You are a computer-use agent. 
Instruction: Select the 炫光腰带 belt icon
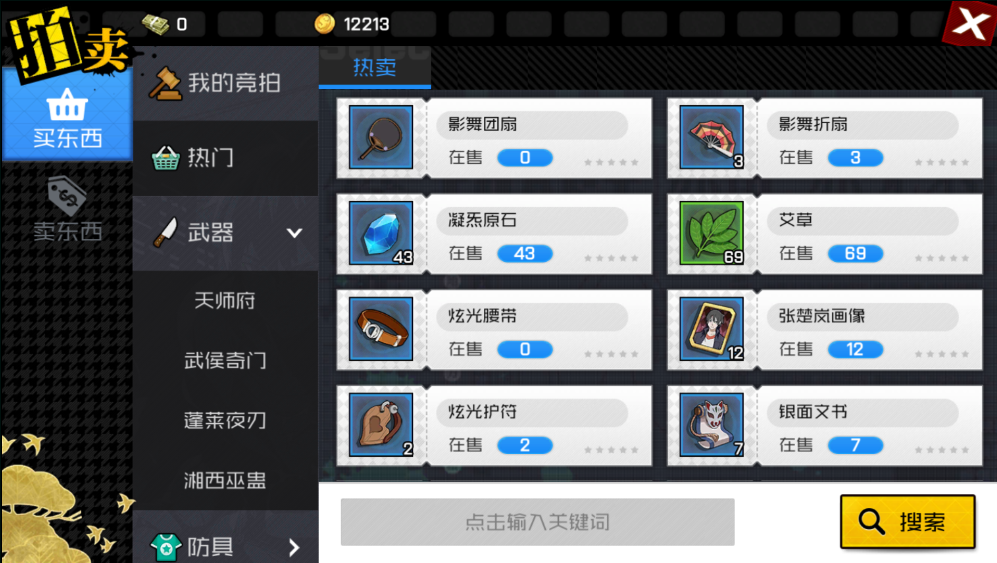click(x=381, y=329)
